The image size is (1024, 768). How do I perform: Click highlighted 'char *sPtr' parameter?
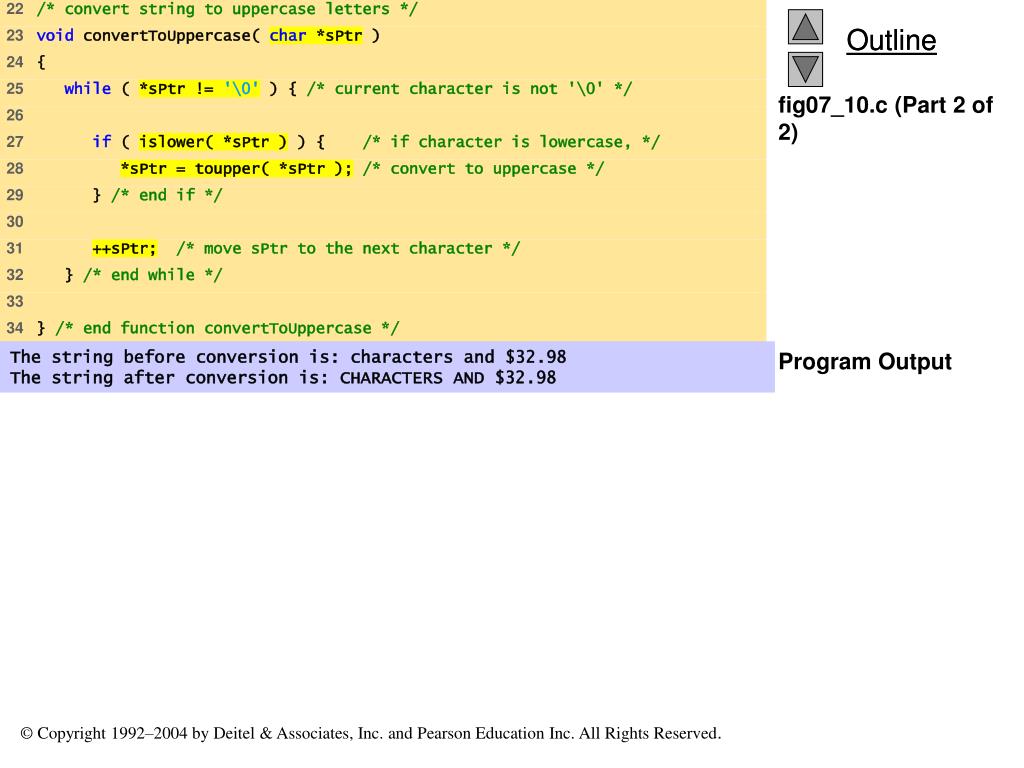[315, 35]
